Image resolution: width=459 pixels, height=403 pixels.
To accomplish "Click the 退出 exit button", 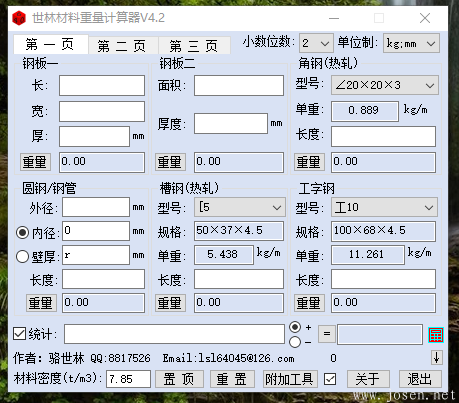I will (420, 379).
